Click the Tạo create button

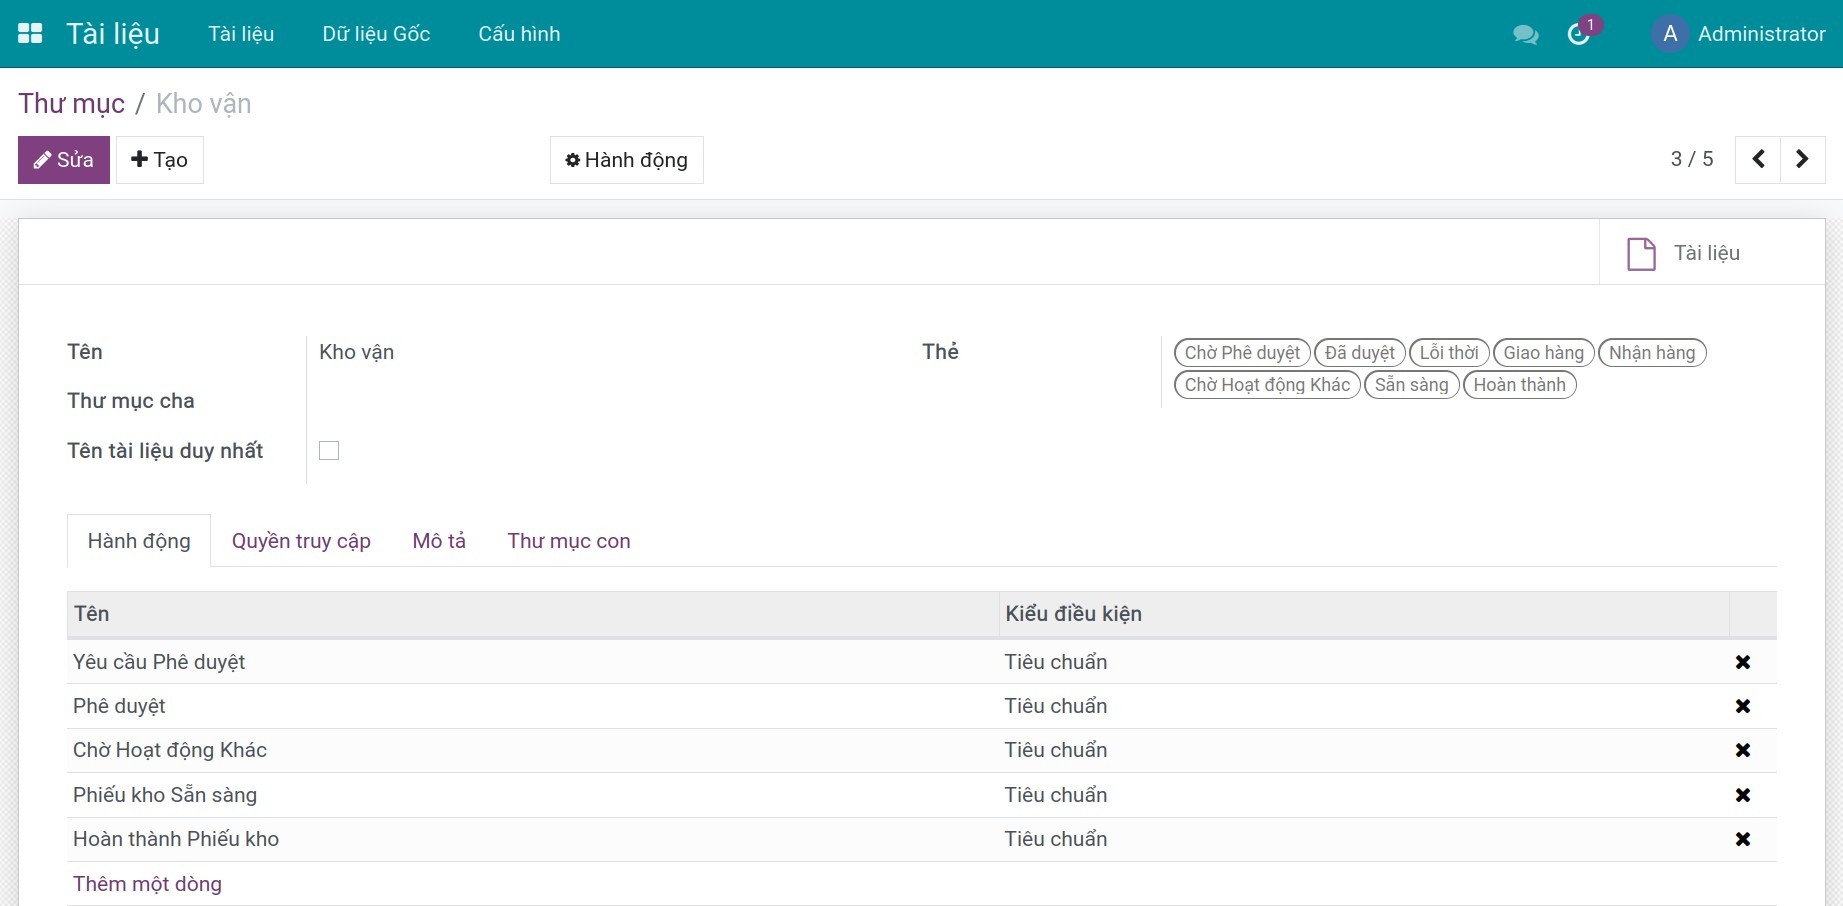point(160,160)
